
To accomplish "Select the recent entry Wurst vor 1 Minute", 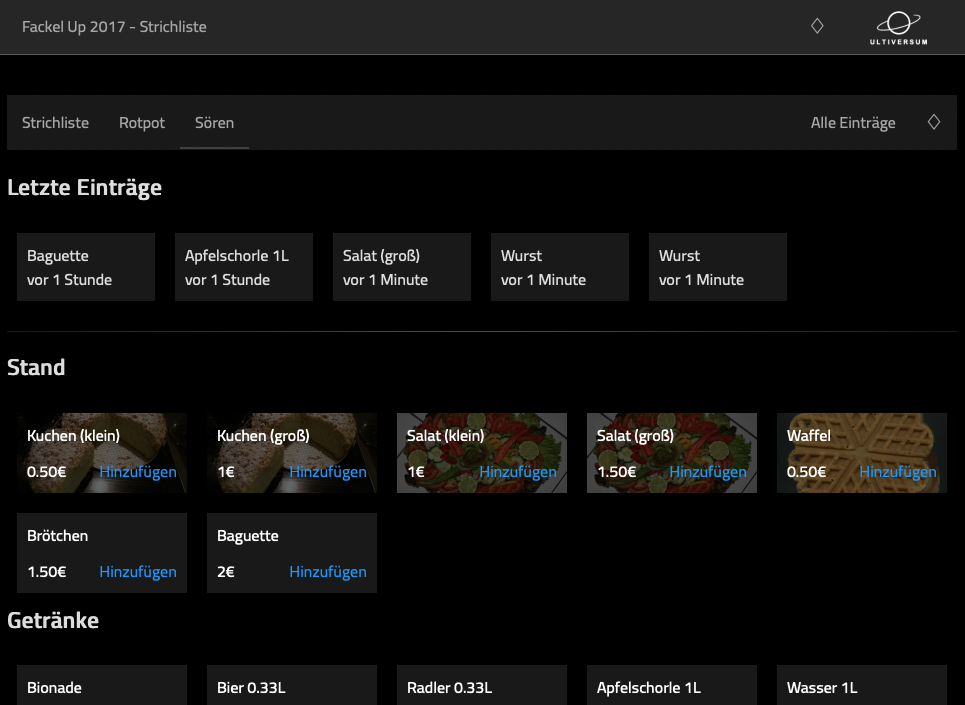I will tap(559, 267).
